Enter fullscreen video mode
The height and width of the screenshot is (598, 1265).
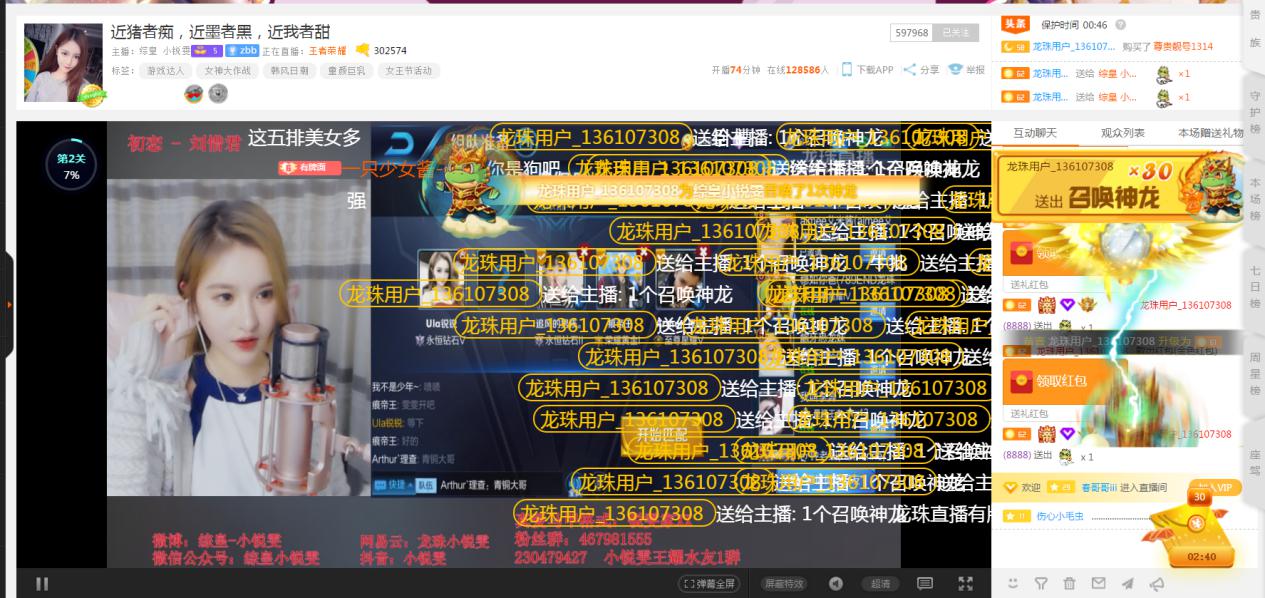pos(966,584)
